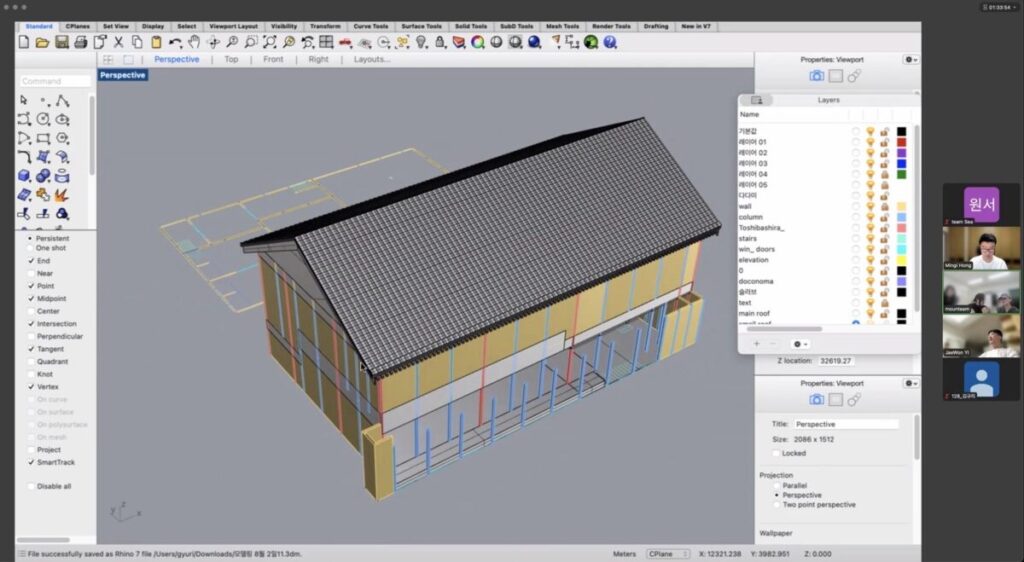This screenshot has width=1024, height=562.
Task: Open the gear menu in lower Properties panel
Action: pos(910,383)
